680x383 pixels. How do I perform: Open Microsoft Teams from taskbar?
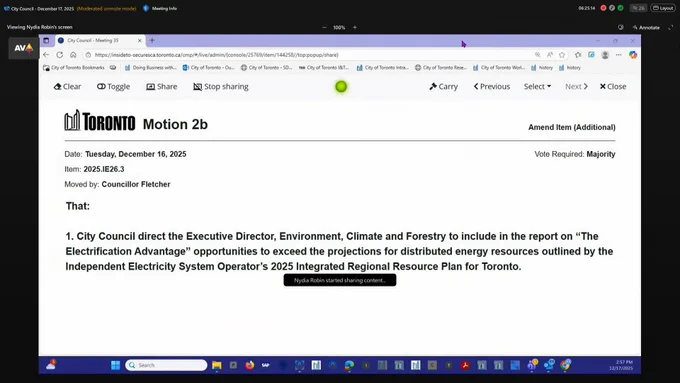tap(533, 365)
